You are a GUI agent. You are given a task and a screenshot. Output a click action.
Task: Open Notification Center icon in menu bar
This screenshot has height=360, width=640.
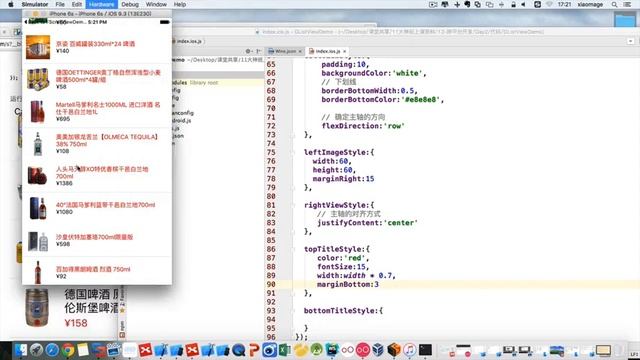pos(627,4)
